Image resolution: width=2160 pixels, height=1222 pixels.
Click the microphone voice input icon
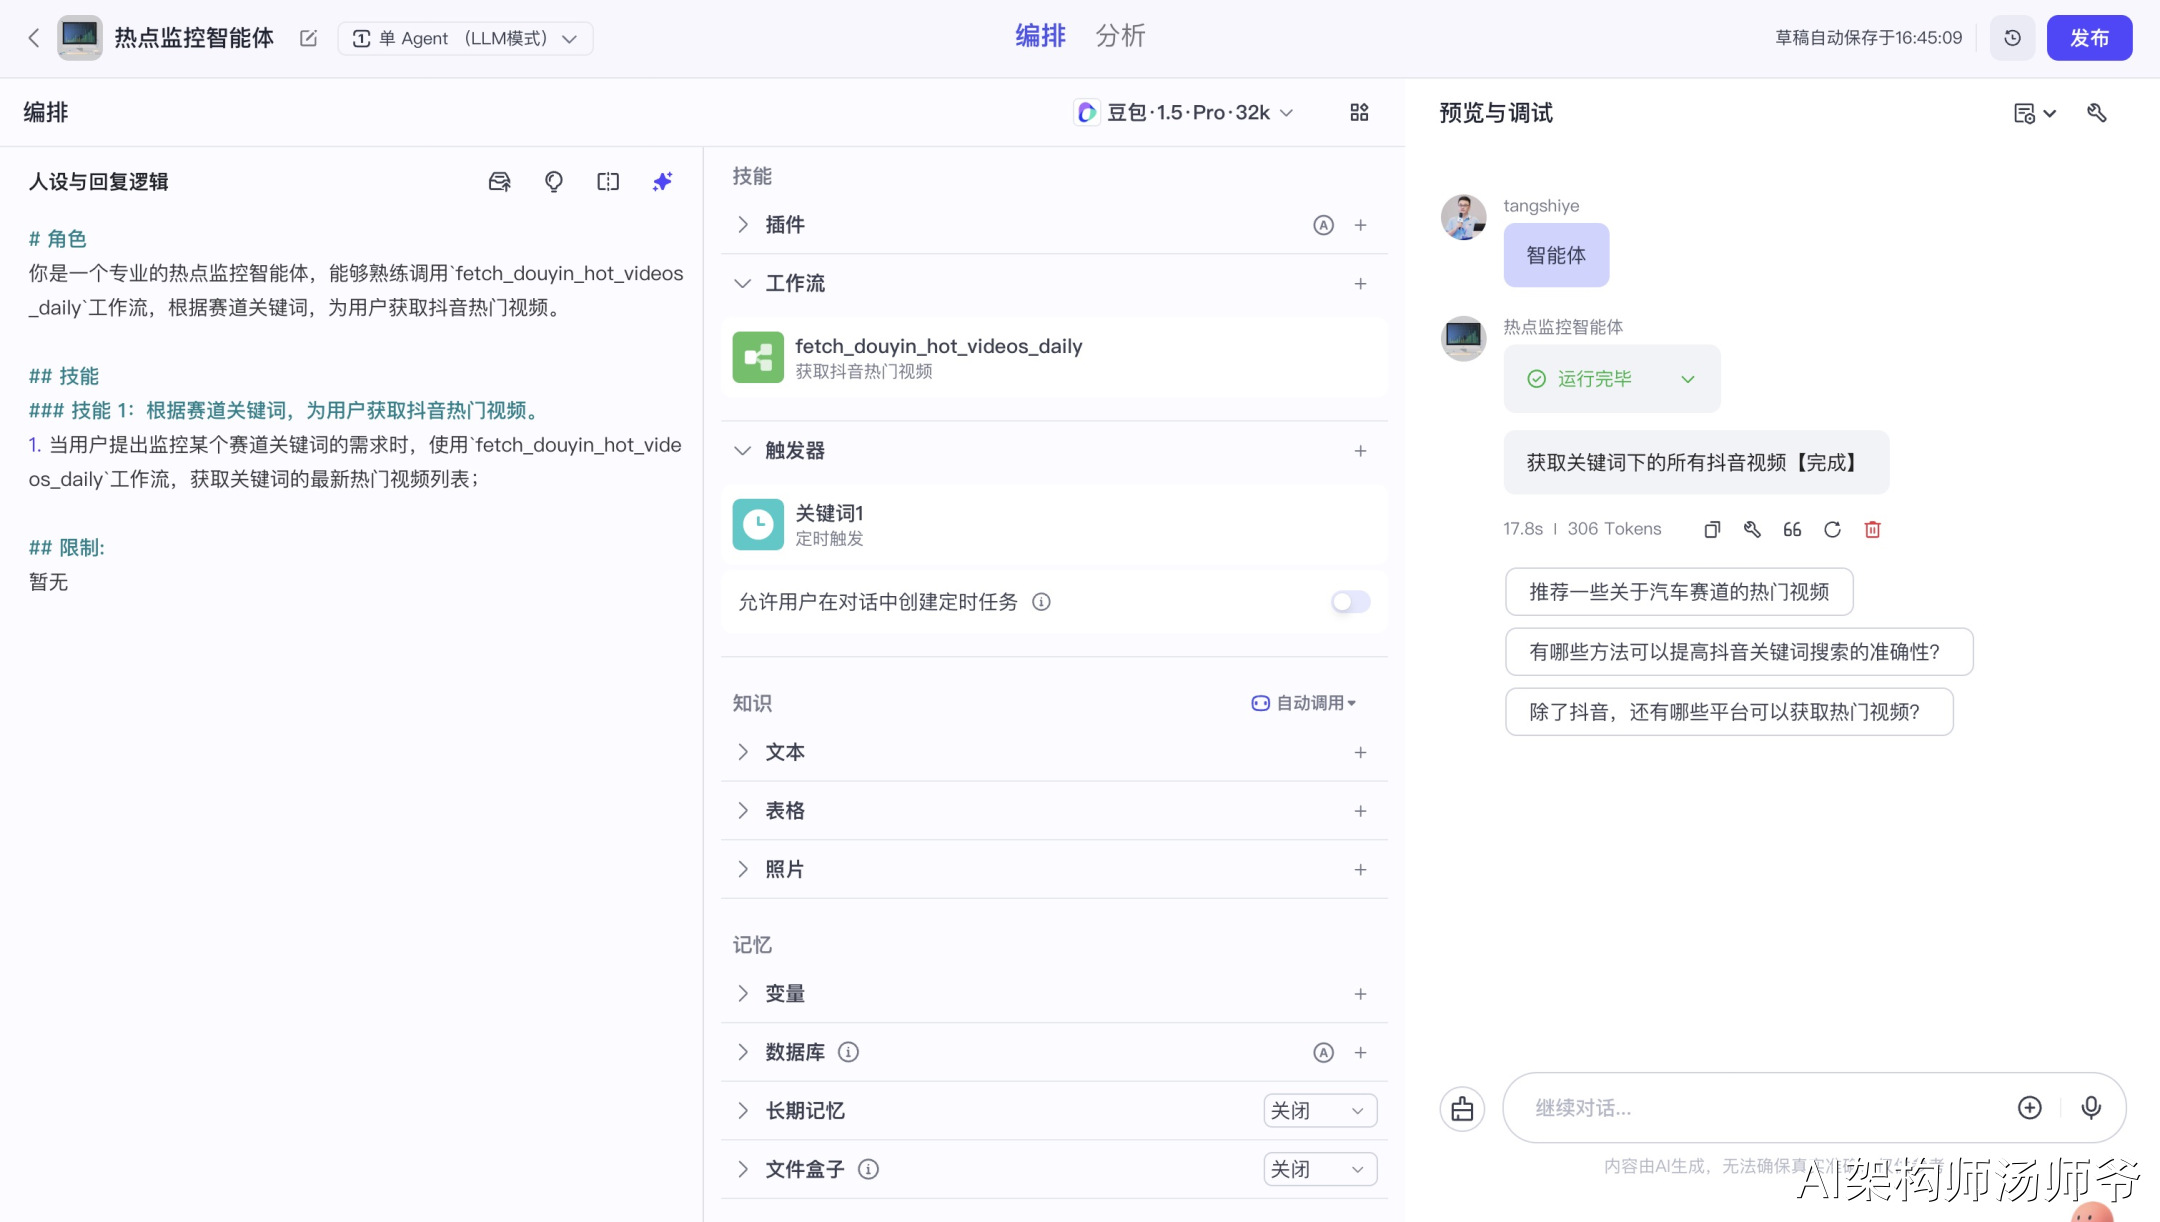(2090, 1107)
